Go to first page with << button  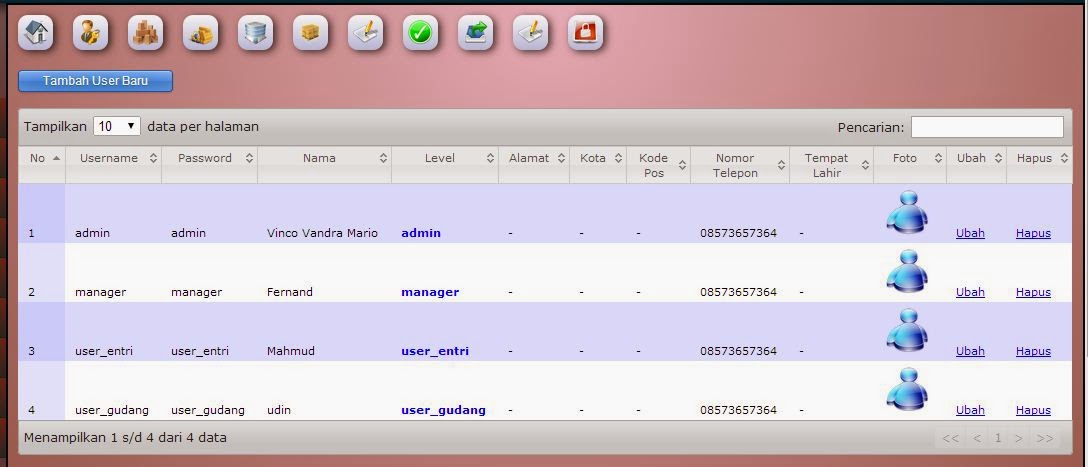[x=951, y=438]
